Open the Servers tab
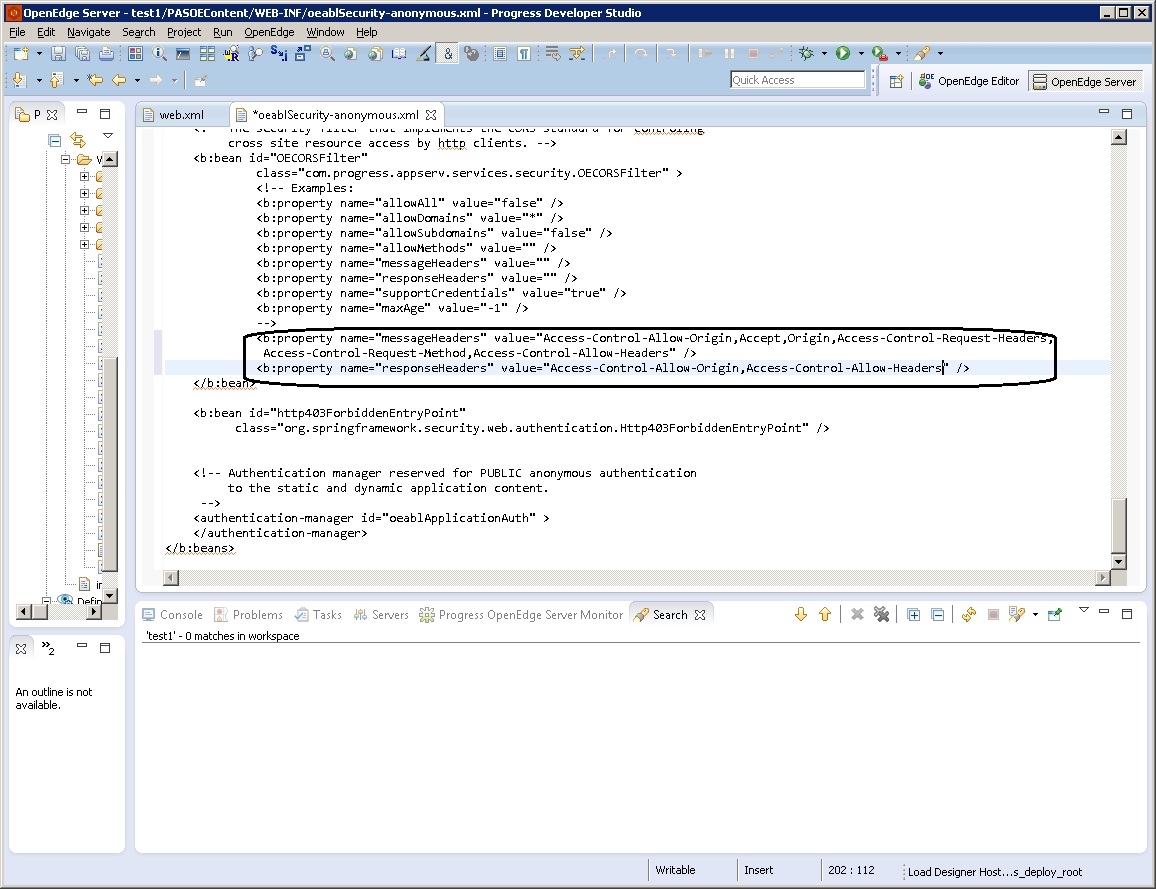 381,615
